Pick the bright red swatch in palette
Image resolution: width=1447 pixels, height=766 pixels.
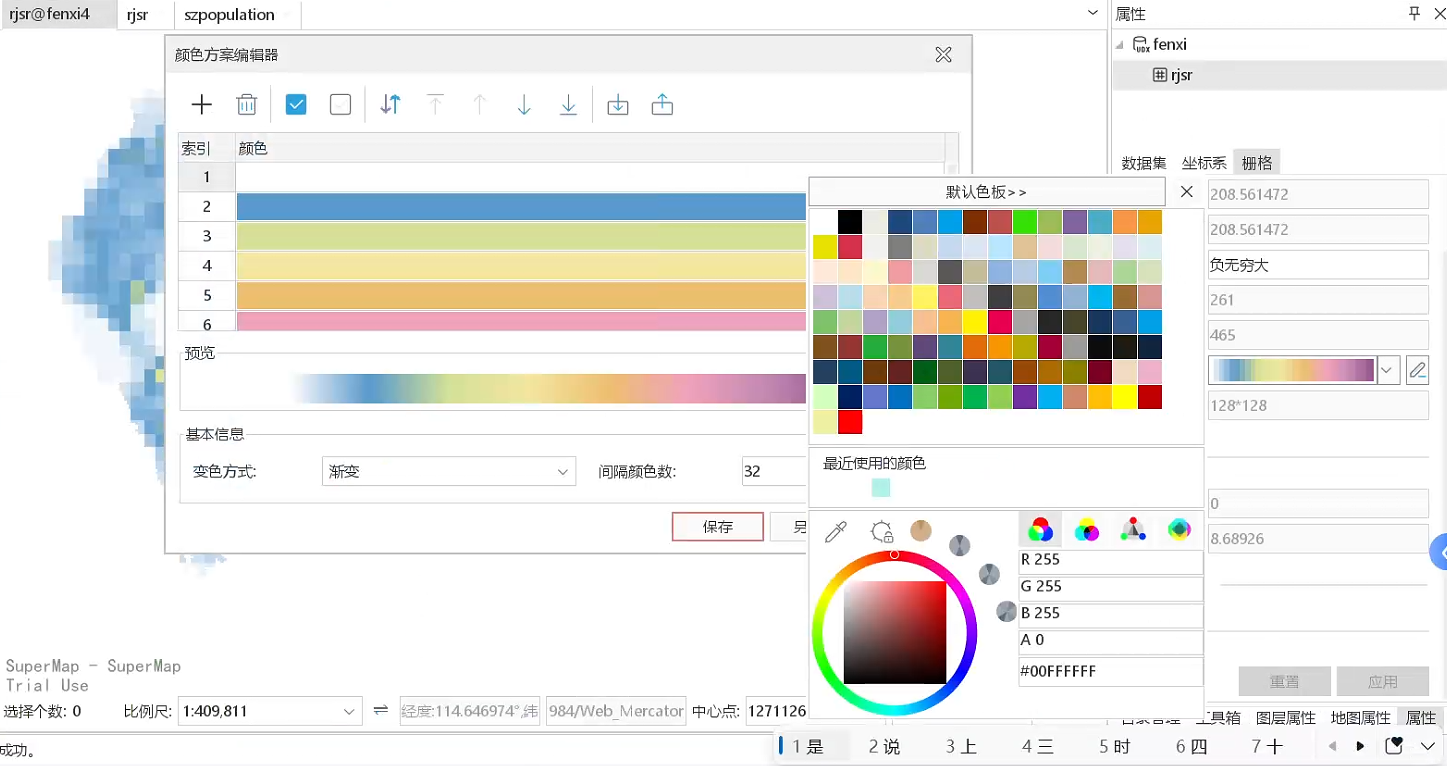tap(850, 422)
